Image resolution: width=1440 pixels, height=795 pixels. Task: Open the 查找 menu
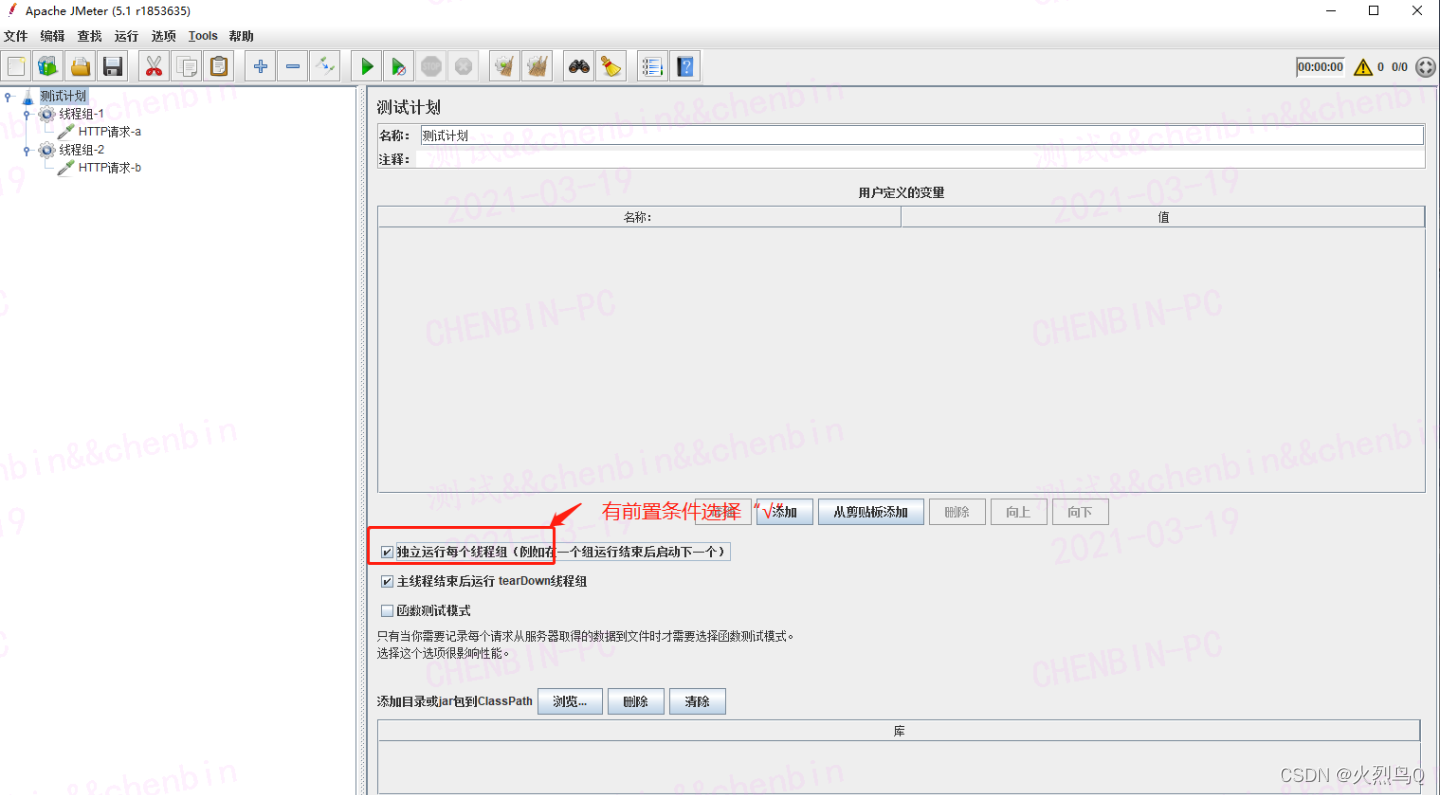[x=90, y=36]
